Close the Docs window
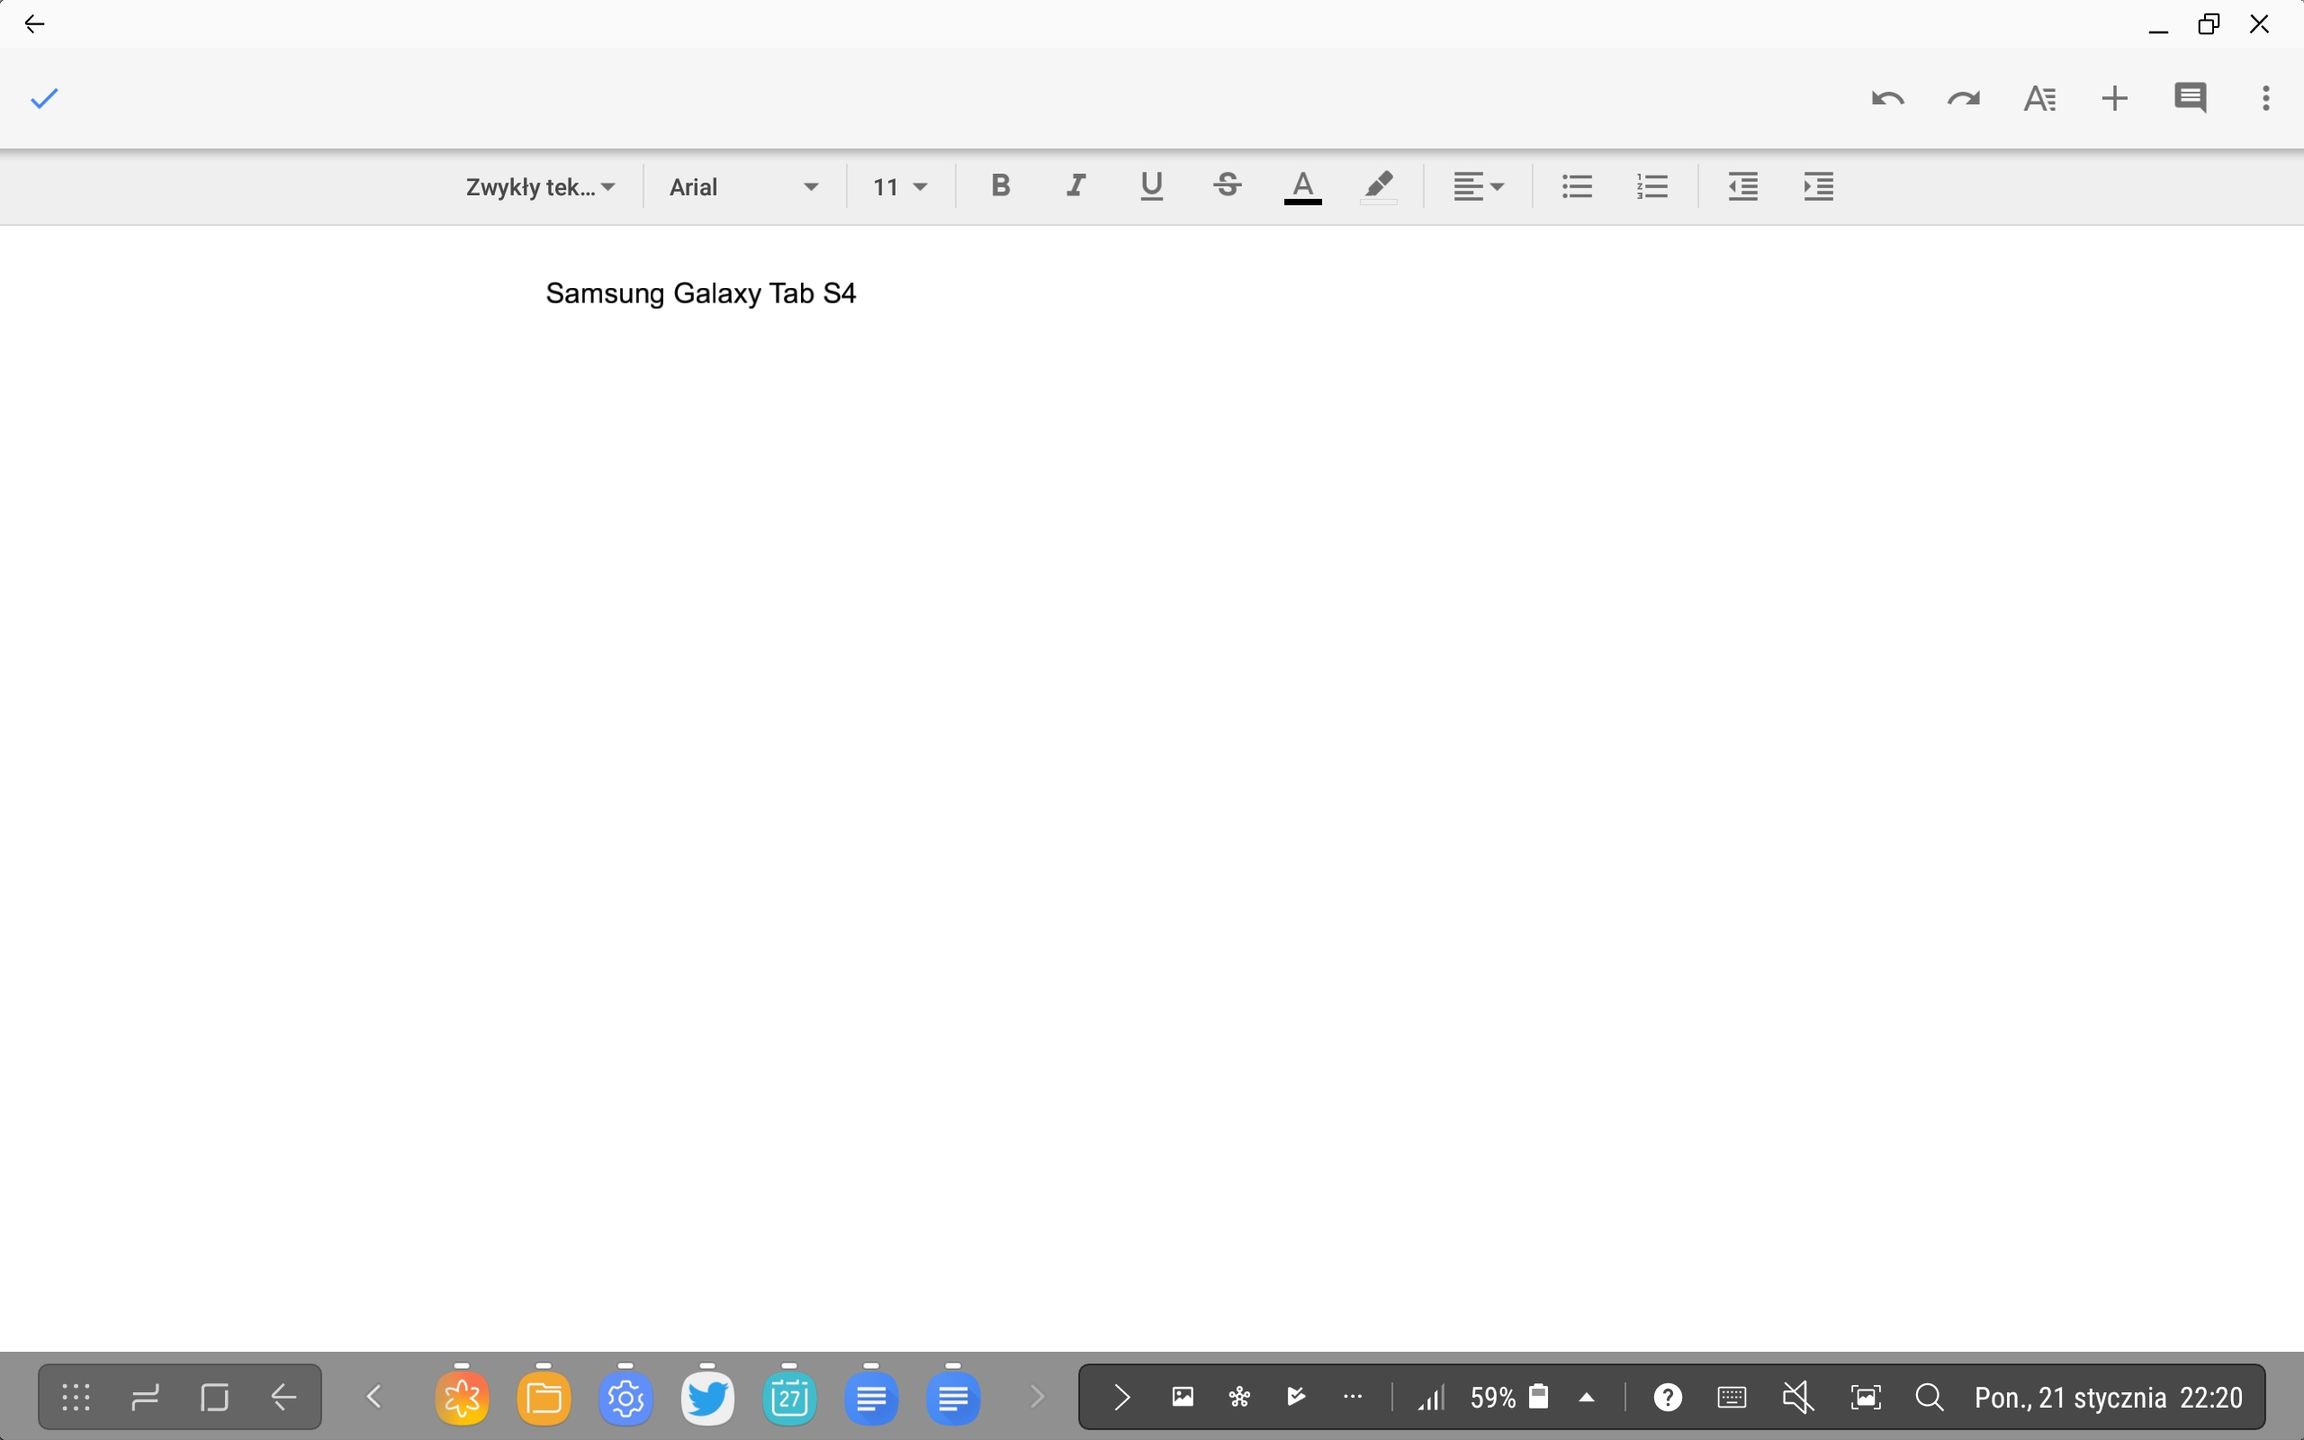 (2259, 24)
